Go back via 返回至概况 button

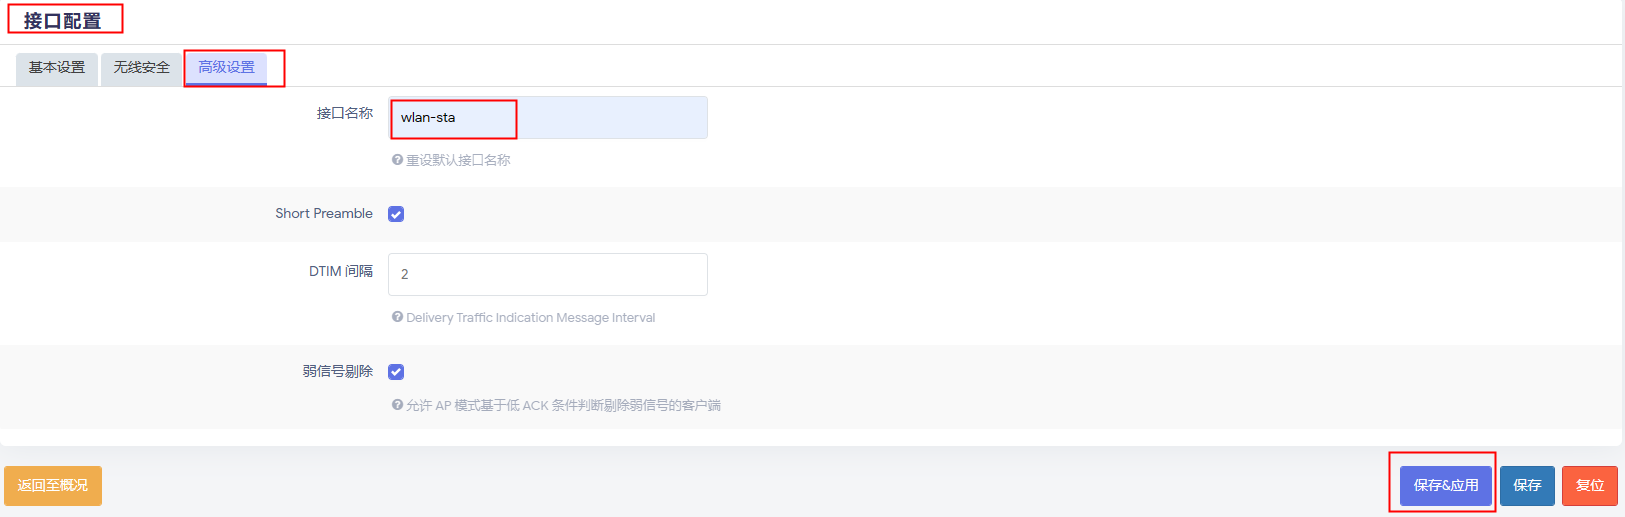[53, 485]
